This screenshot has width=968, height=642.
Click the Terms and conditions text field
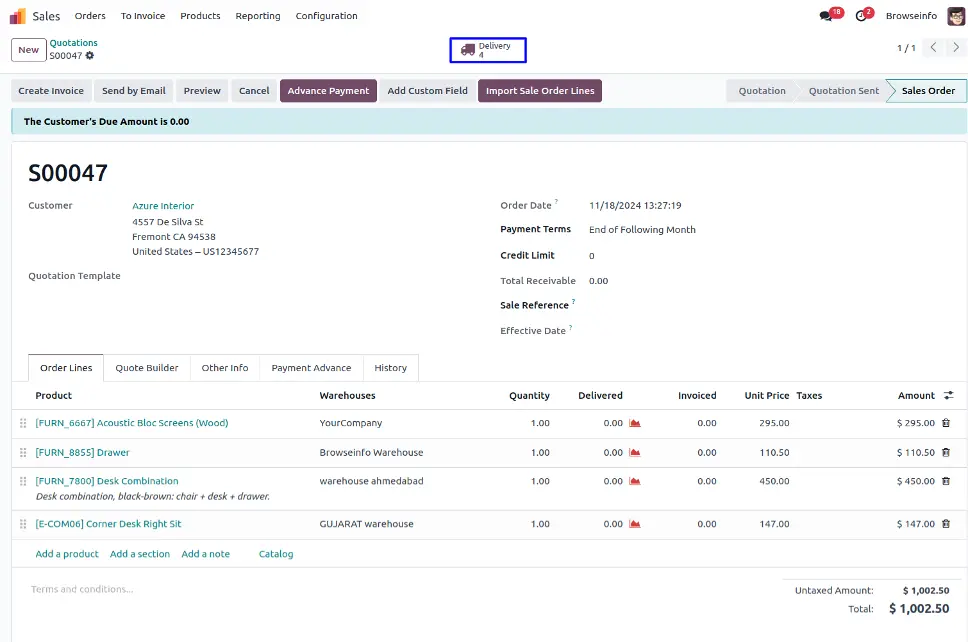(x=82, y=589)
